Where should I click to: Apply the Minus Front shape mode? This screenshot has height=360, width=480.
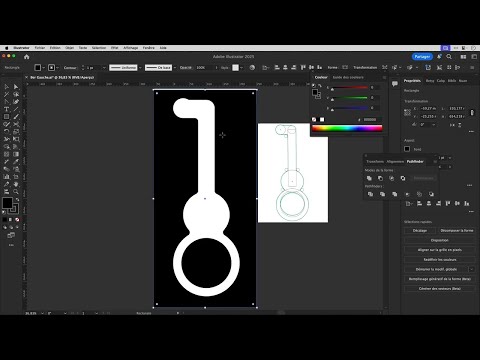coord(380,178)
